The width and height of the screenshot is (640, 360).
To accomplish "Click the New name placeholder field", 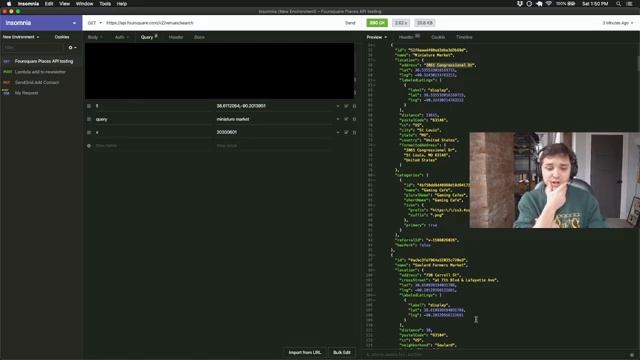I will click(153, 146).
